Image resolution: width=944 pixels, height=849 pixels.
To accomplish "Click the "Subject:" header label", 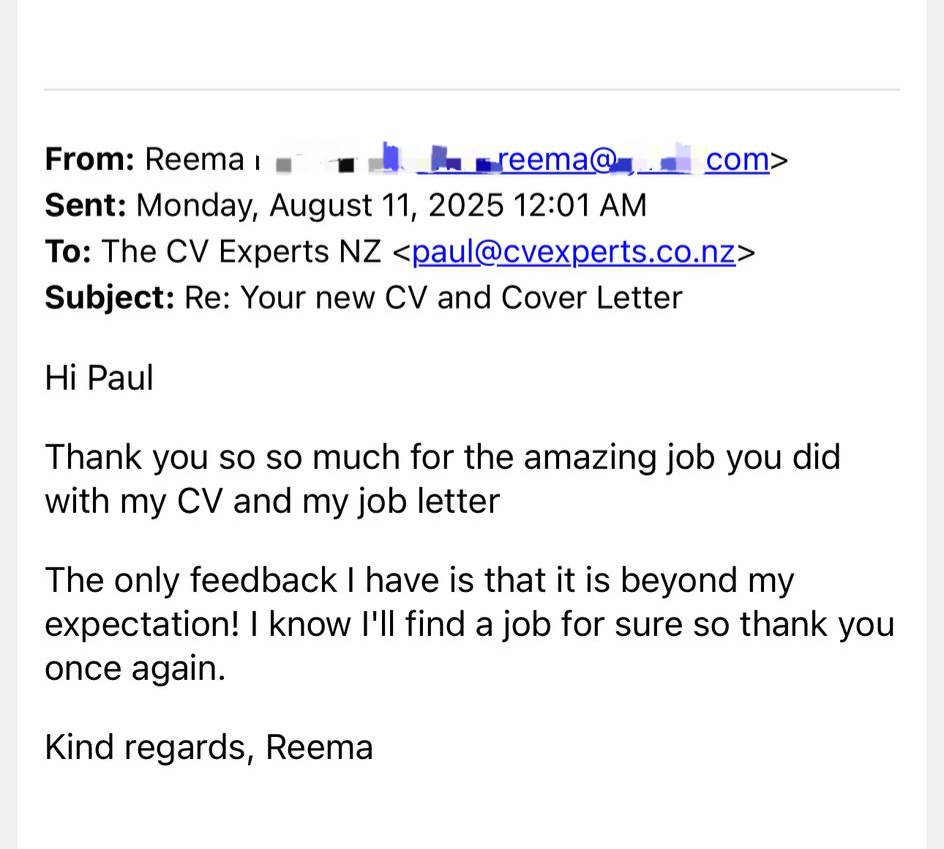I will (110, 297).
